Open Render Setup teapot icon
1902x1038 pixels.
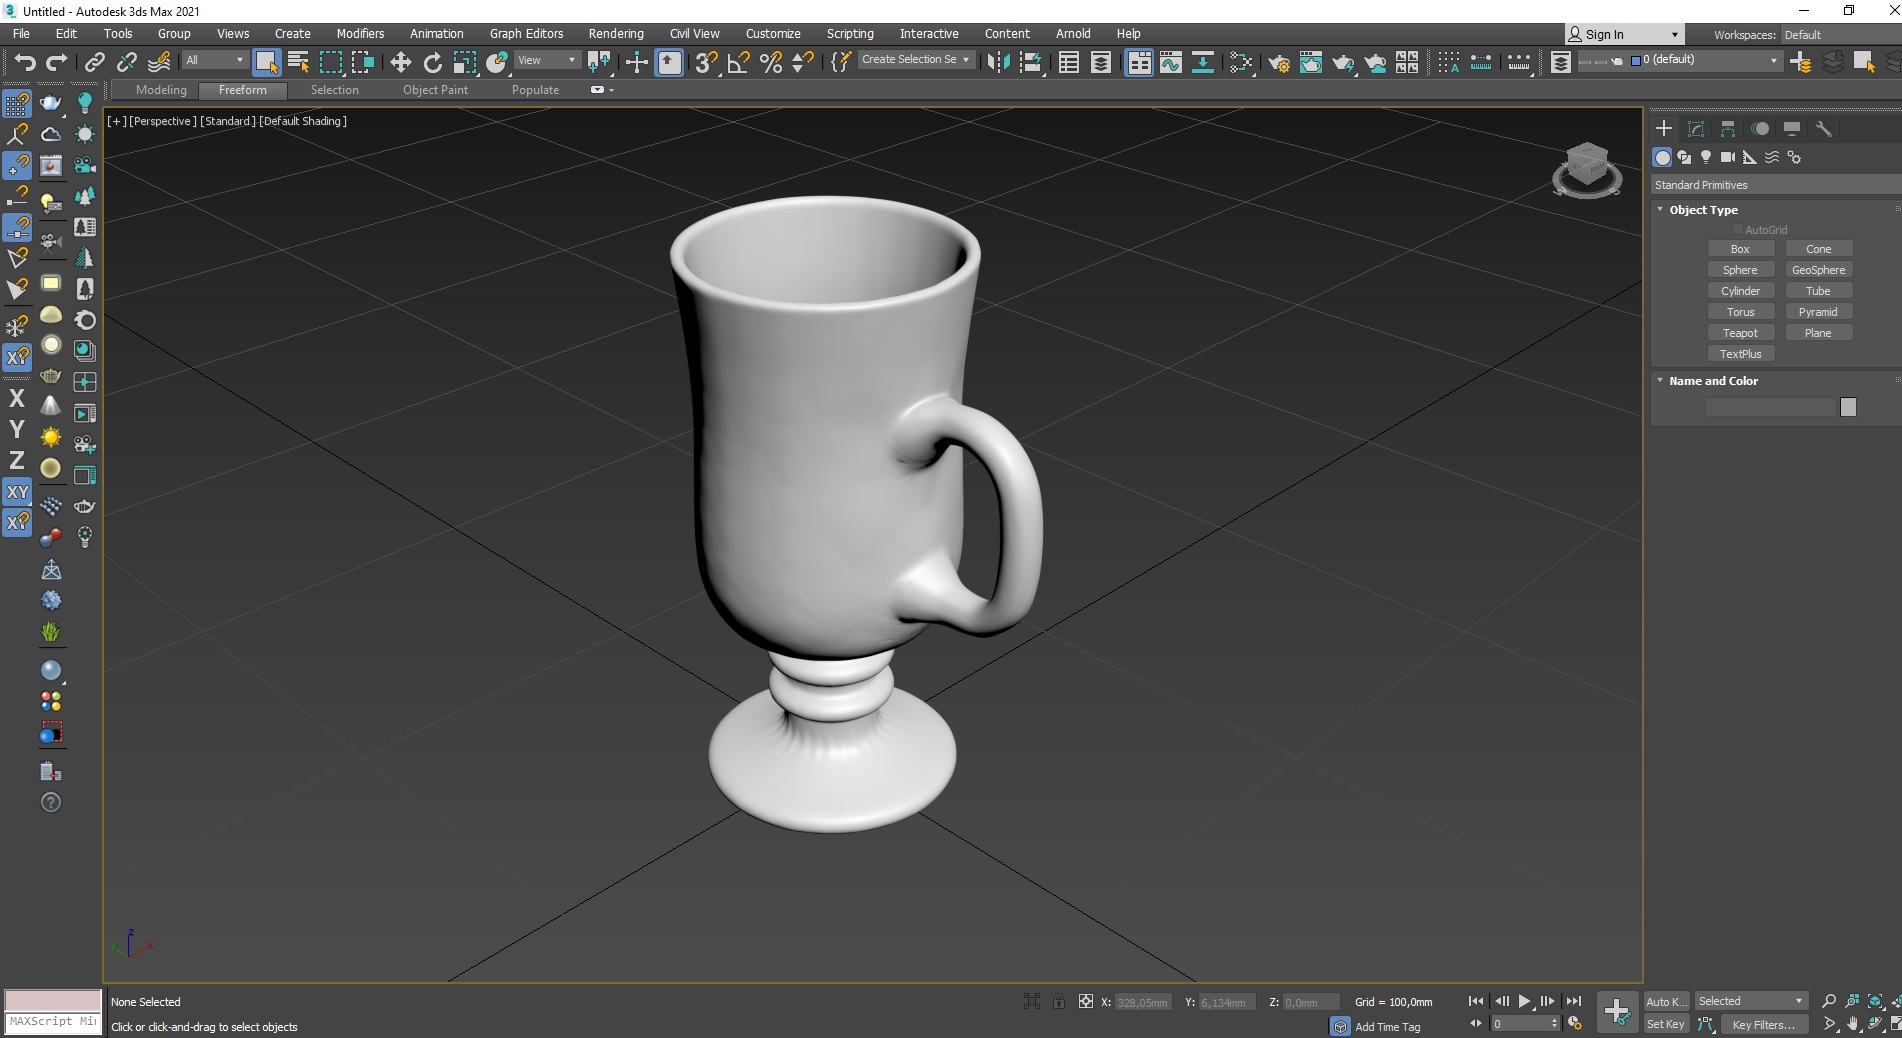tap(1279, 62)
